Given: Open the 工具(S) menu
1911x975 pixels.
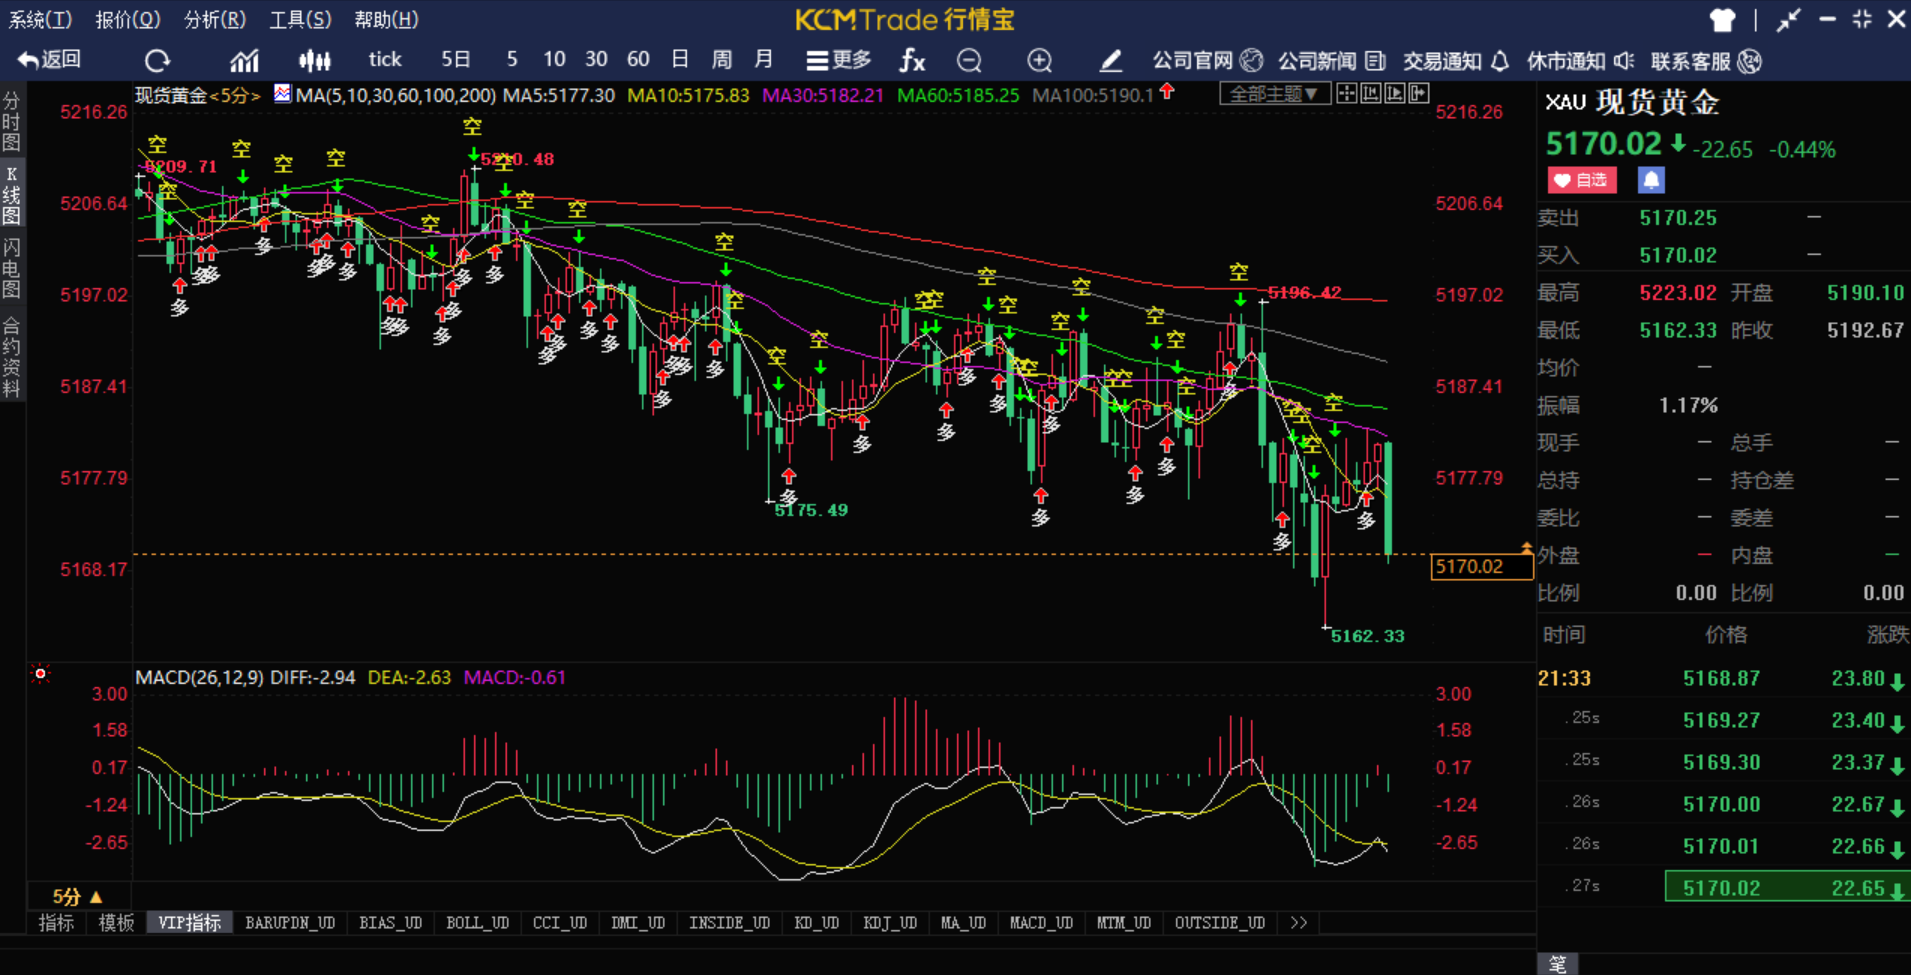Looking at the screenshot, I should [300, 19].
